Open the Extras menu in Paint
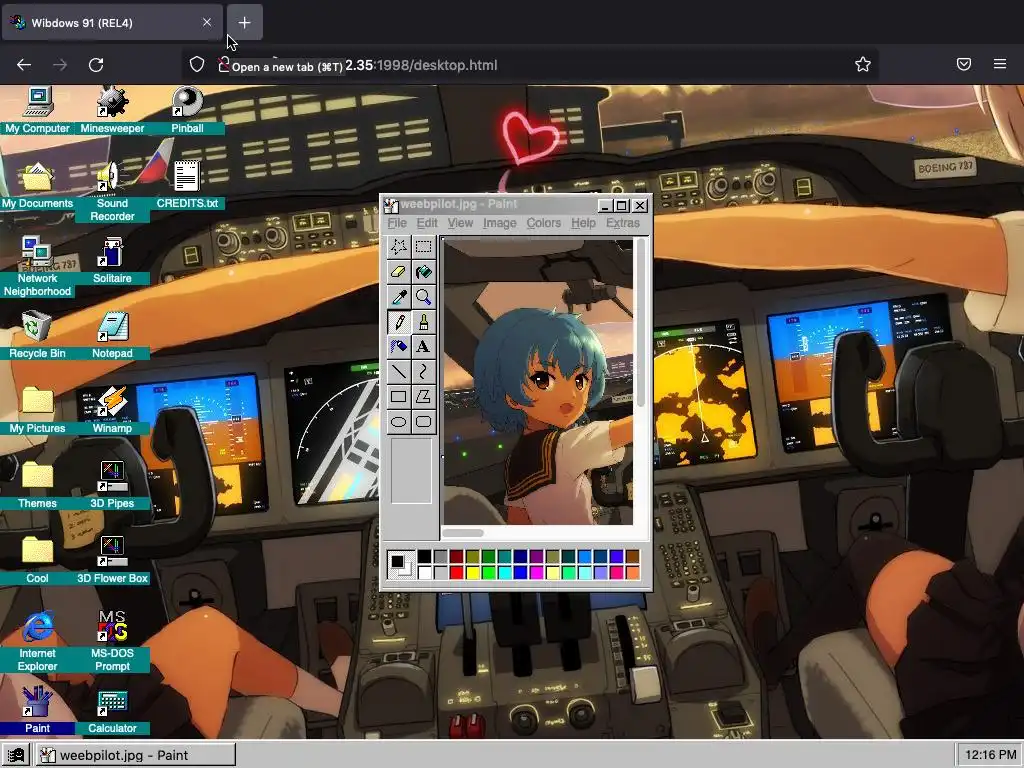Image resolution: width=1024 pixels, height=768 pixels. point(622,223)
